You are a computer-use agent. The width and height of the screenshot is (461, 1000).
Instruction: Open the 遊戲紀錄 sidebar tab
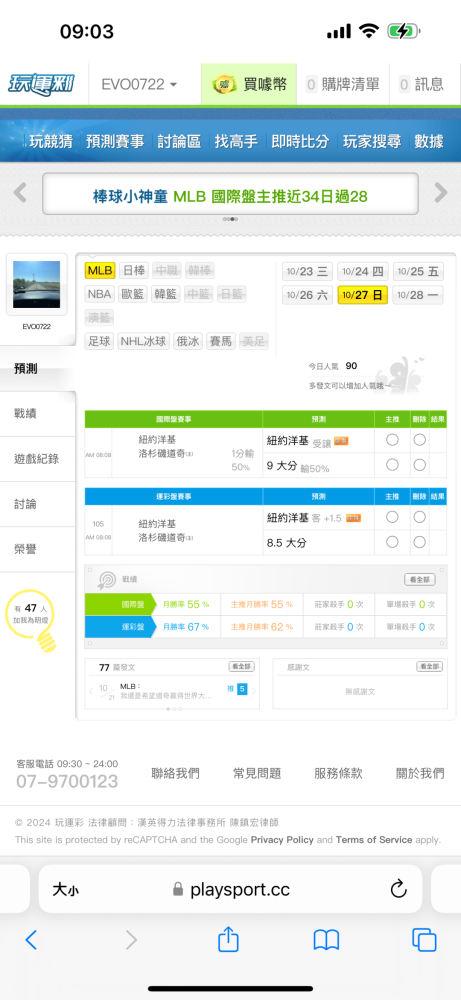pyautogui.click(x=38, y=459)
